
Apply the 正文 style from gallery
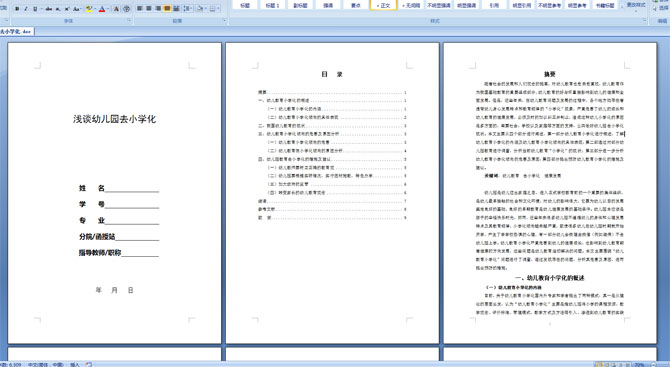coord(383,5)
